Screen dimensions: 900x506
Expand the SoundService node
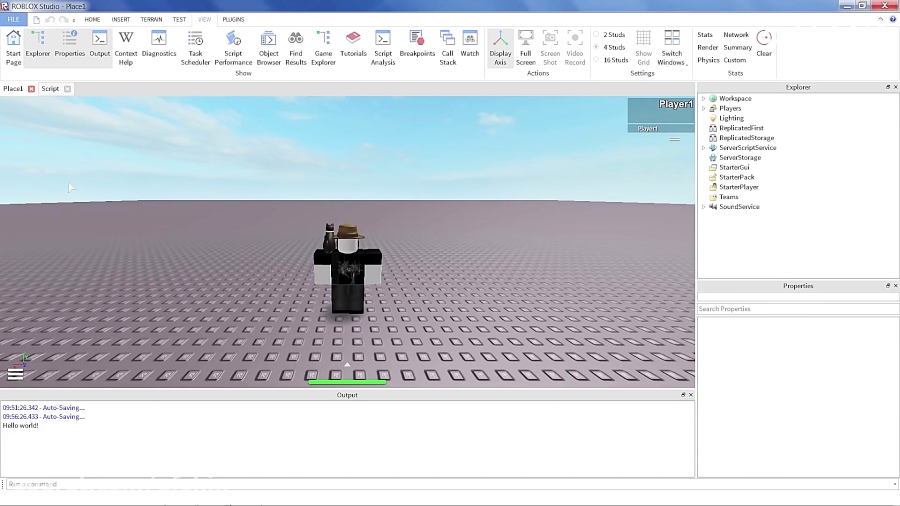coord(704,207)
